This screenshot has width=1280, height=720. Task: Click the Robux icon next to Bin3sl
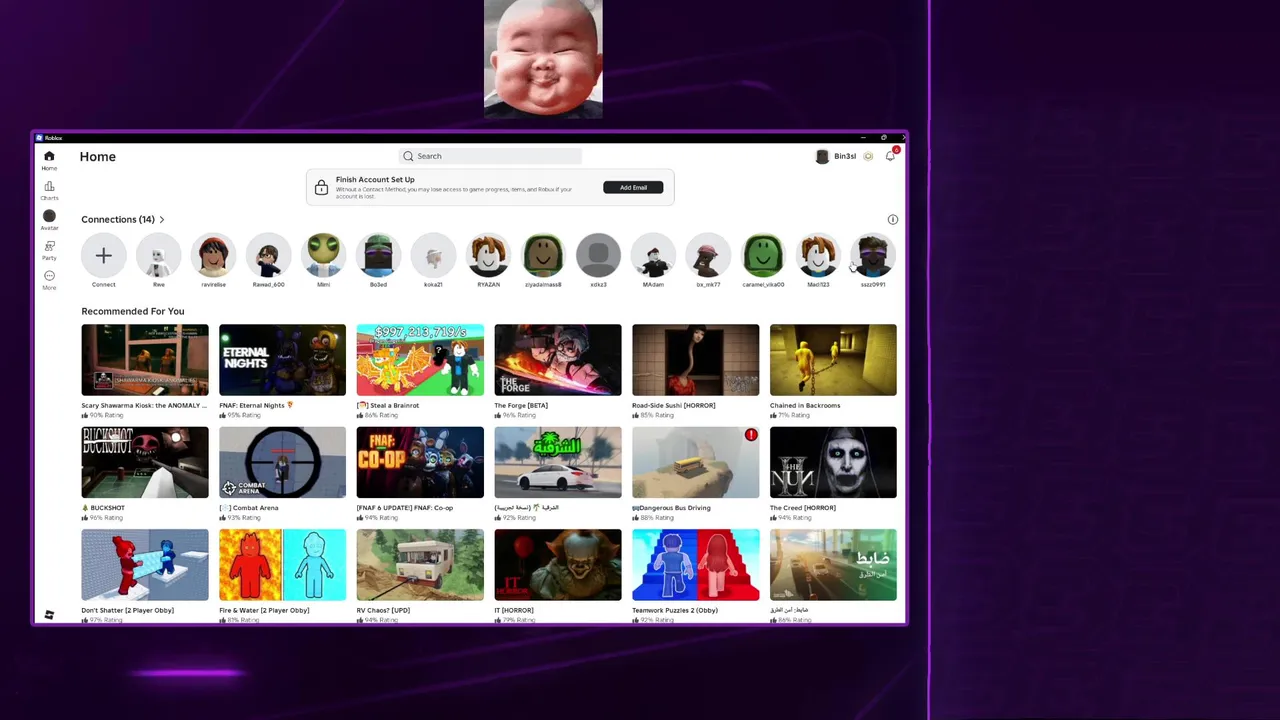point(868,156)
